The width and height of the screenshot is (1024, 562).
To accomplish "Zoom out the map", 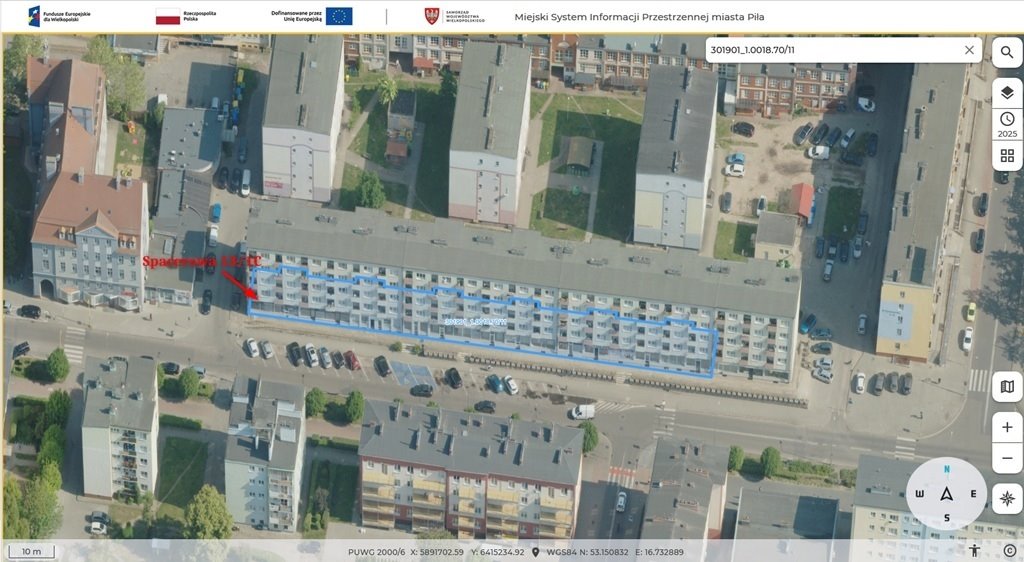I will click(x=1007, y=458).
